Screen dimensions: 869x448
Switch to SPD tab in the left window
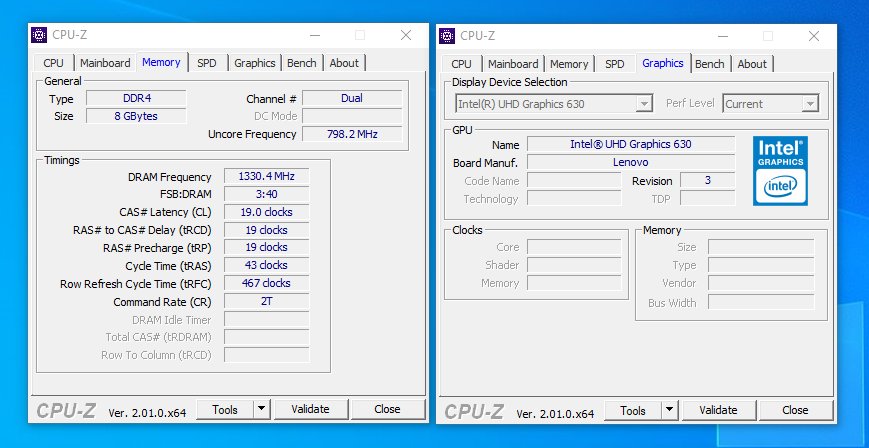click(207, 63)
